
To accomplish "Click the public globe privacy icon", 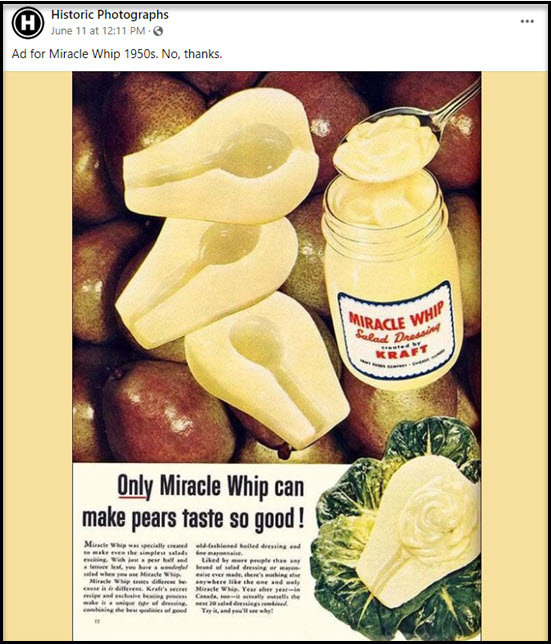I will (158, 31).
